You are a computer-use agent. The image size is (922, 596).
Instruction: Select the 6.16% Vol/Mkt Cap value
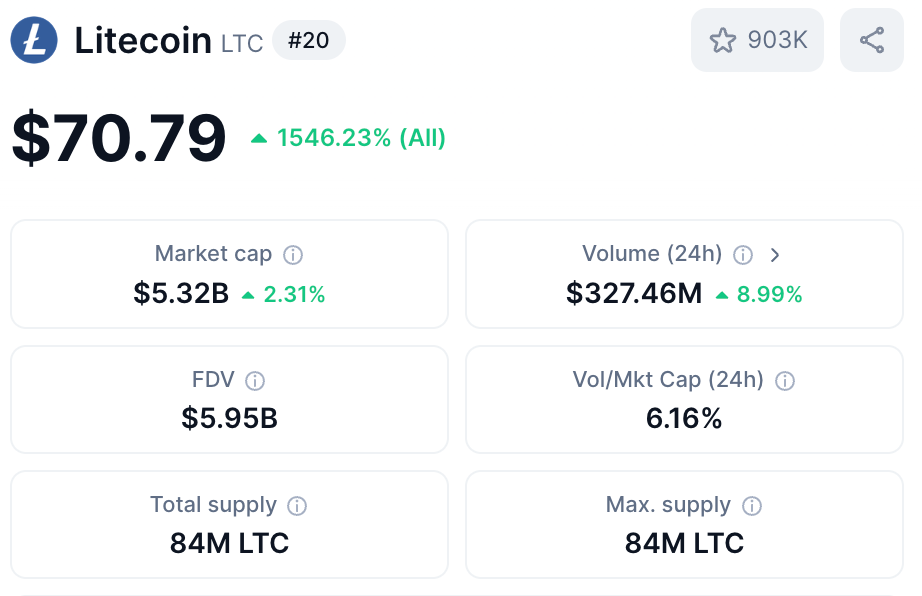[684, 418]
